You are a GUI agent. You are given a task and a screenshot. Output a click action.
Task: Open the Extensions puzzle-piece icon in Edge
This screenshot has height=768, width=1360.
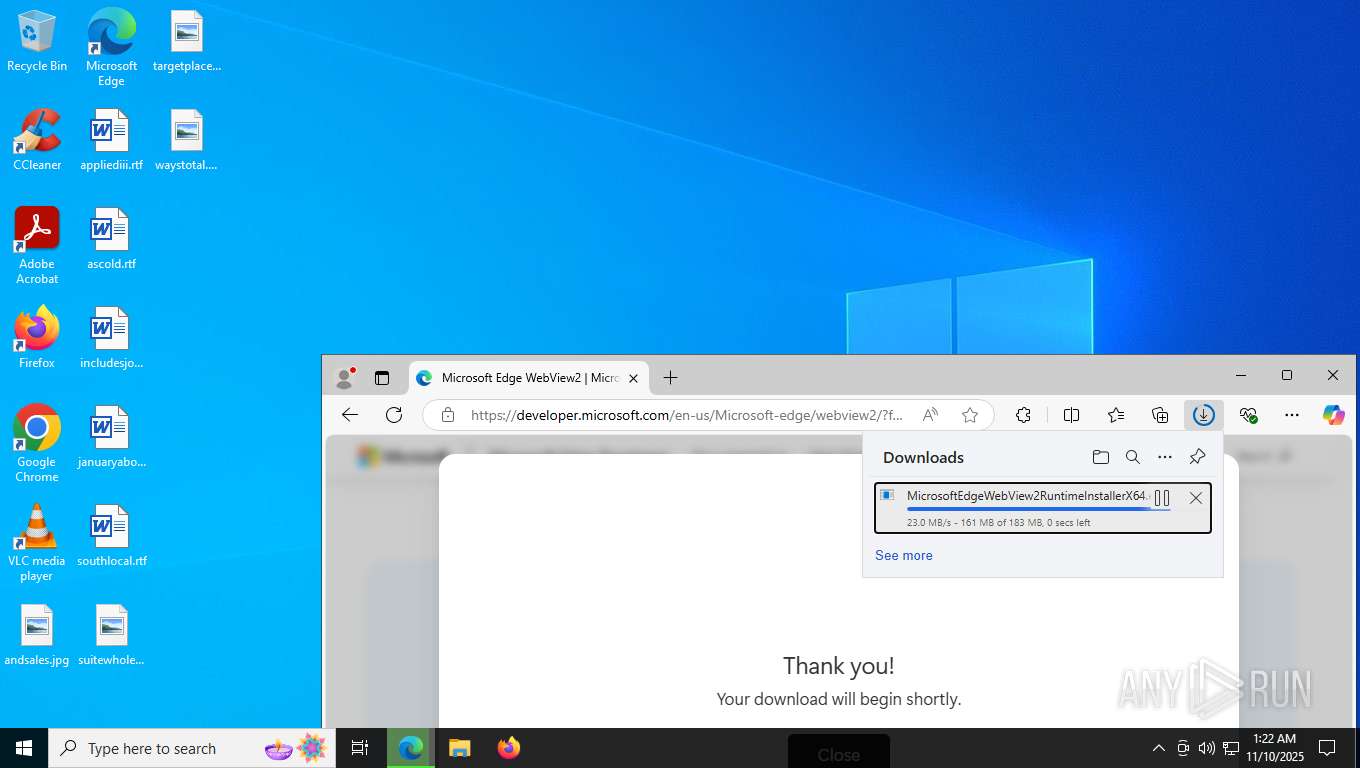click(1023, 414)
